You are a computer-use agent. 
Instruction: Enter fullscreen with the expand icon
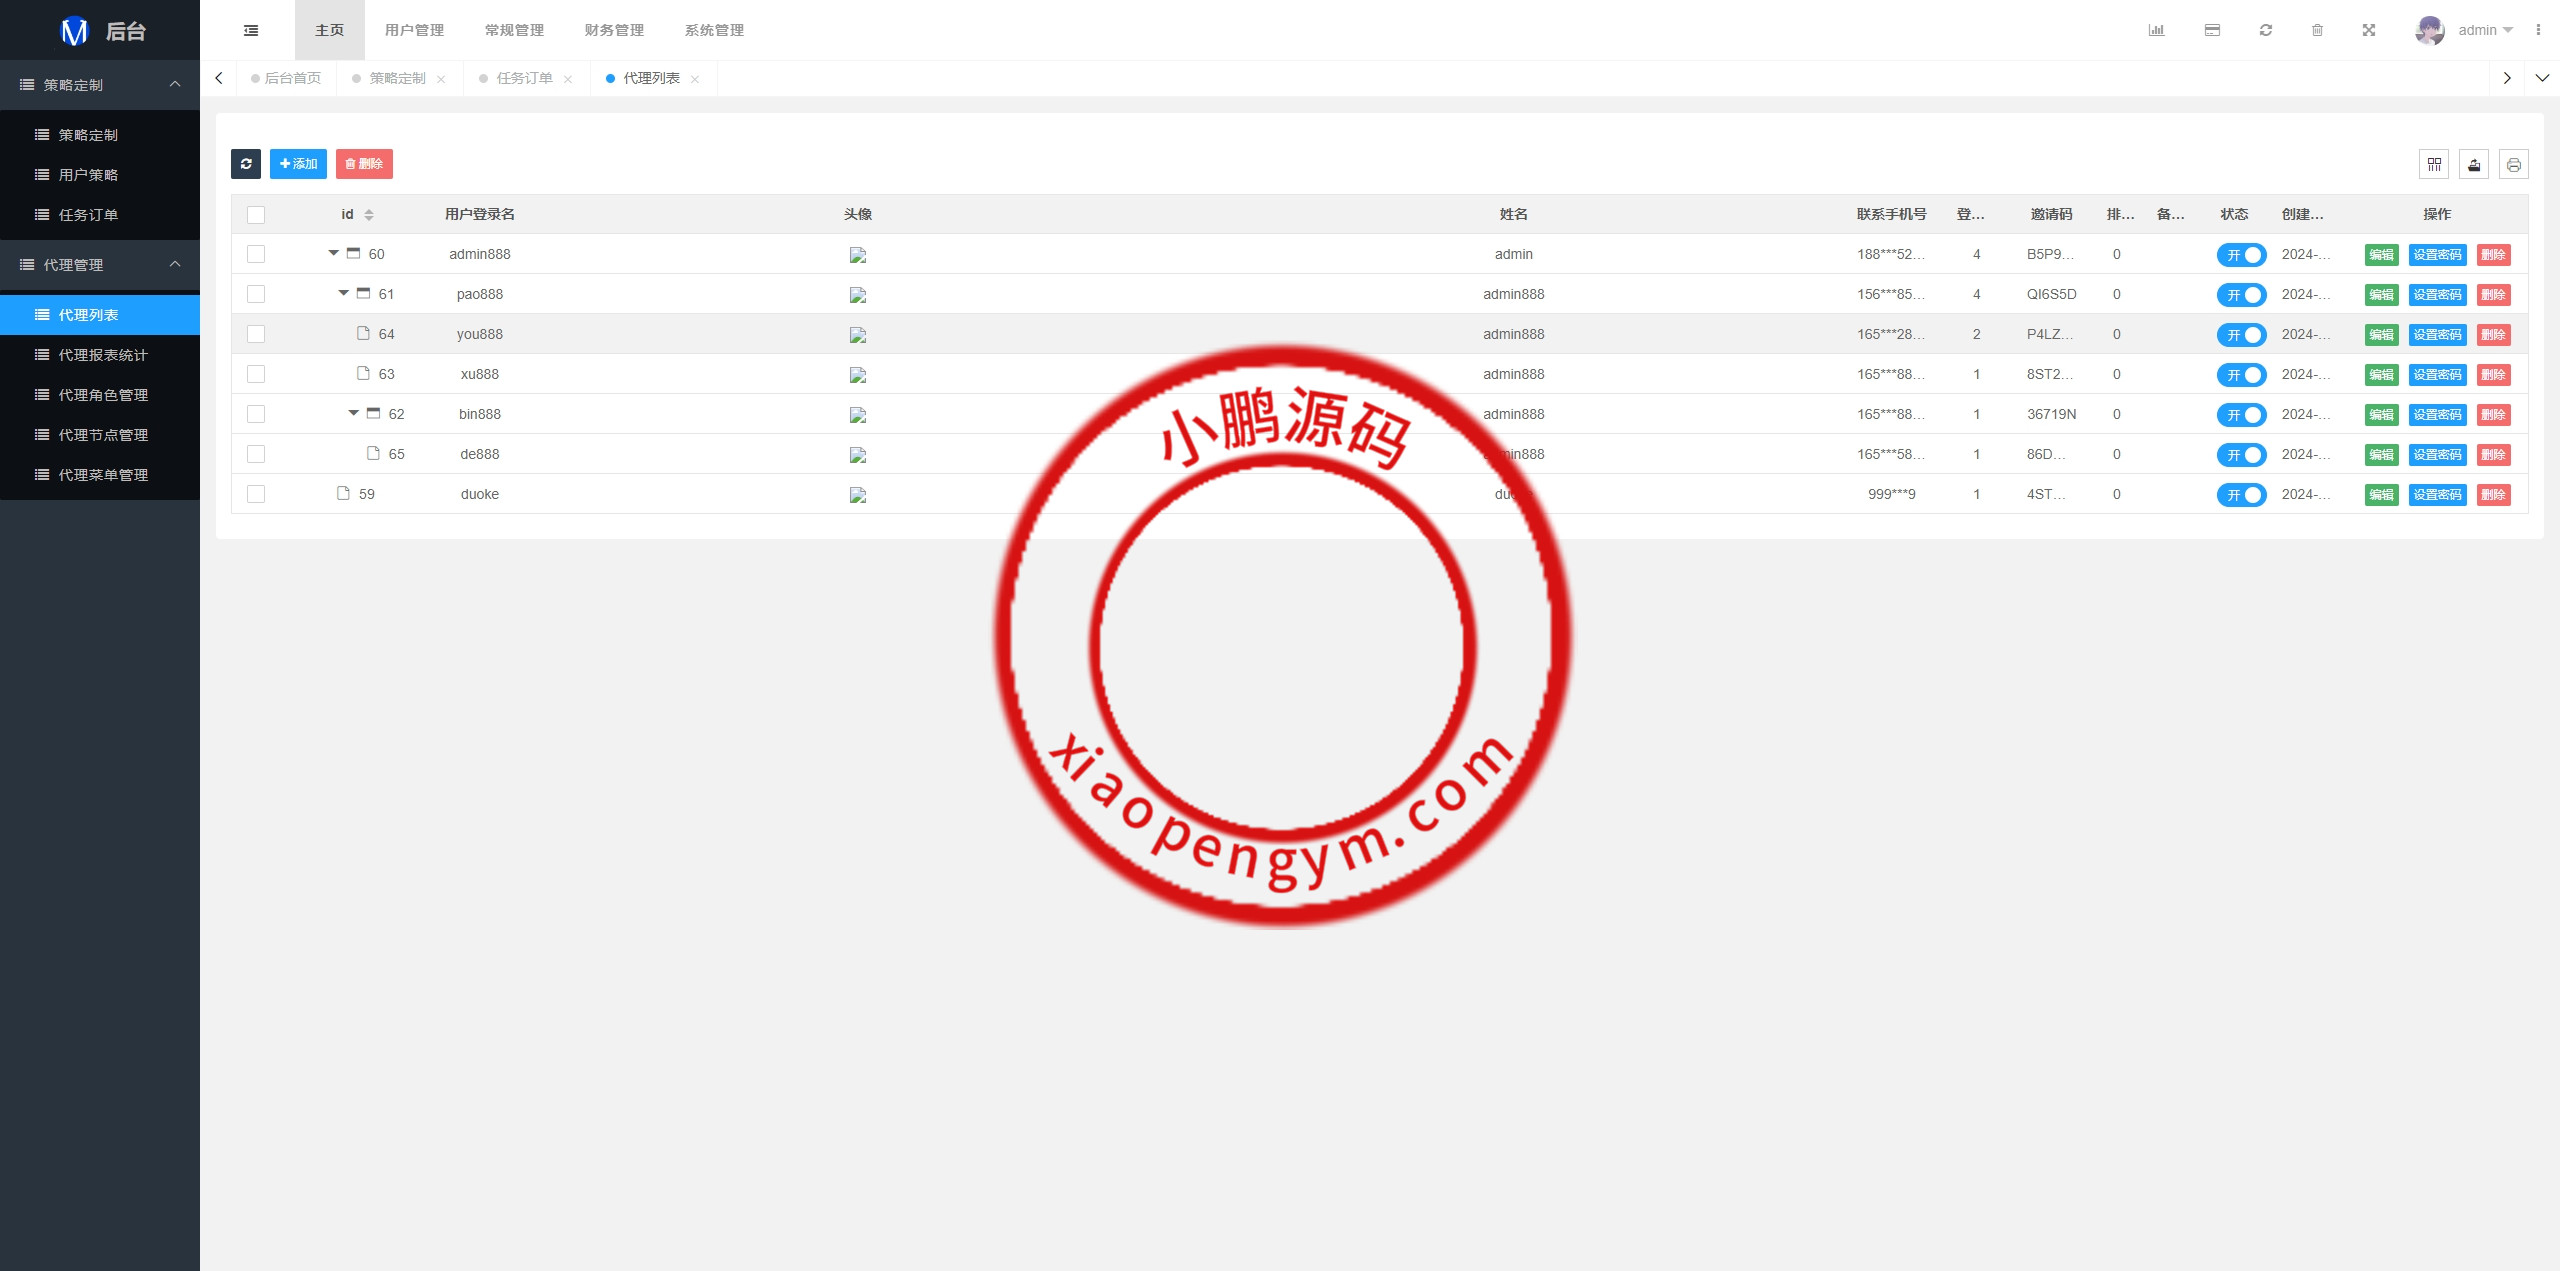(2369, 30)
